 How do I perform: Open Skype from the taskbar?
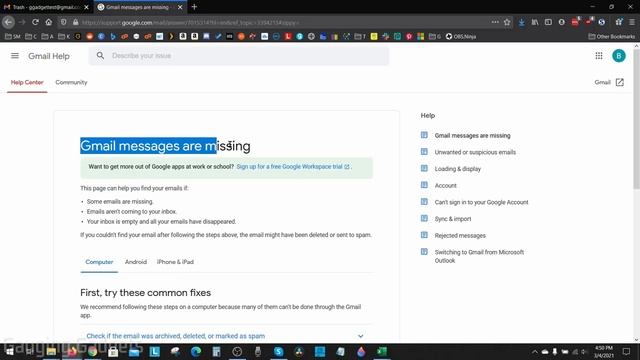(278, 351)
